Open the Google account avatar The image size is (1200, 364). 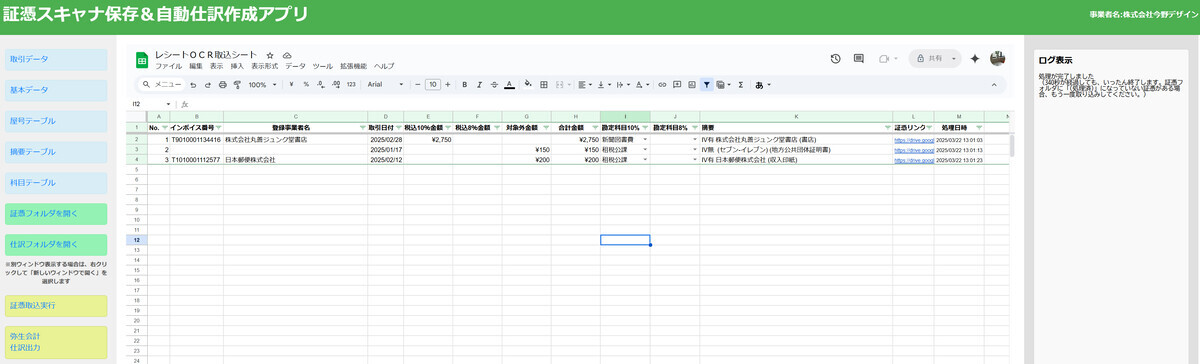pyautogui.click(x=997, y=59)
